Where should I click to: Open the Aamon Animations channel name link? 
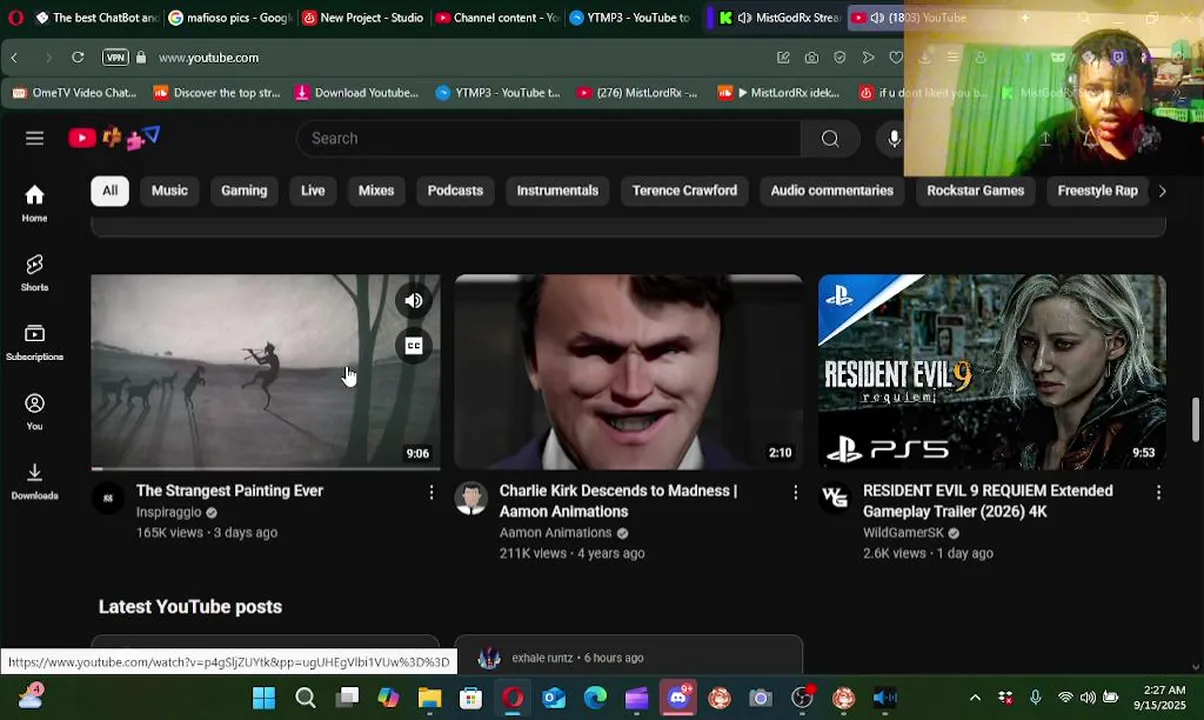tap(555, 533)
